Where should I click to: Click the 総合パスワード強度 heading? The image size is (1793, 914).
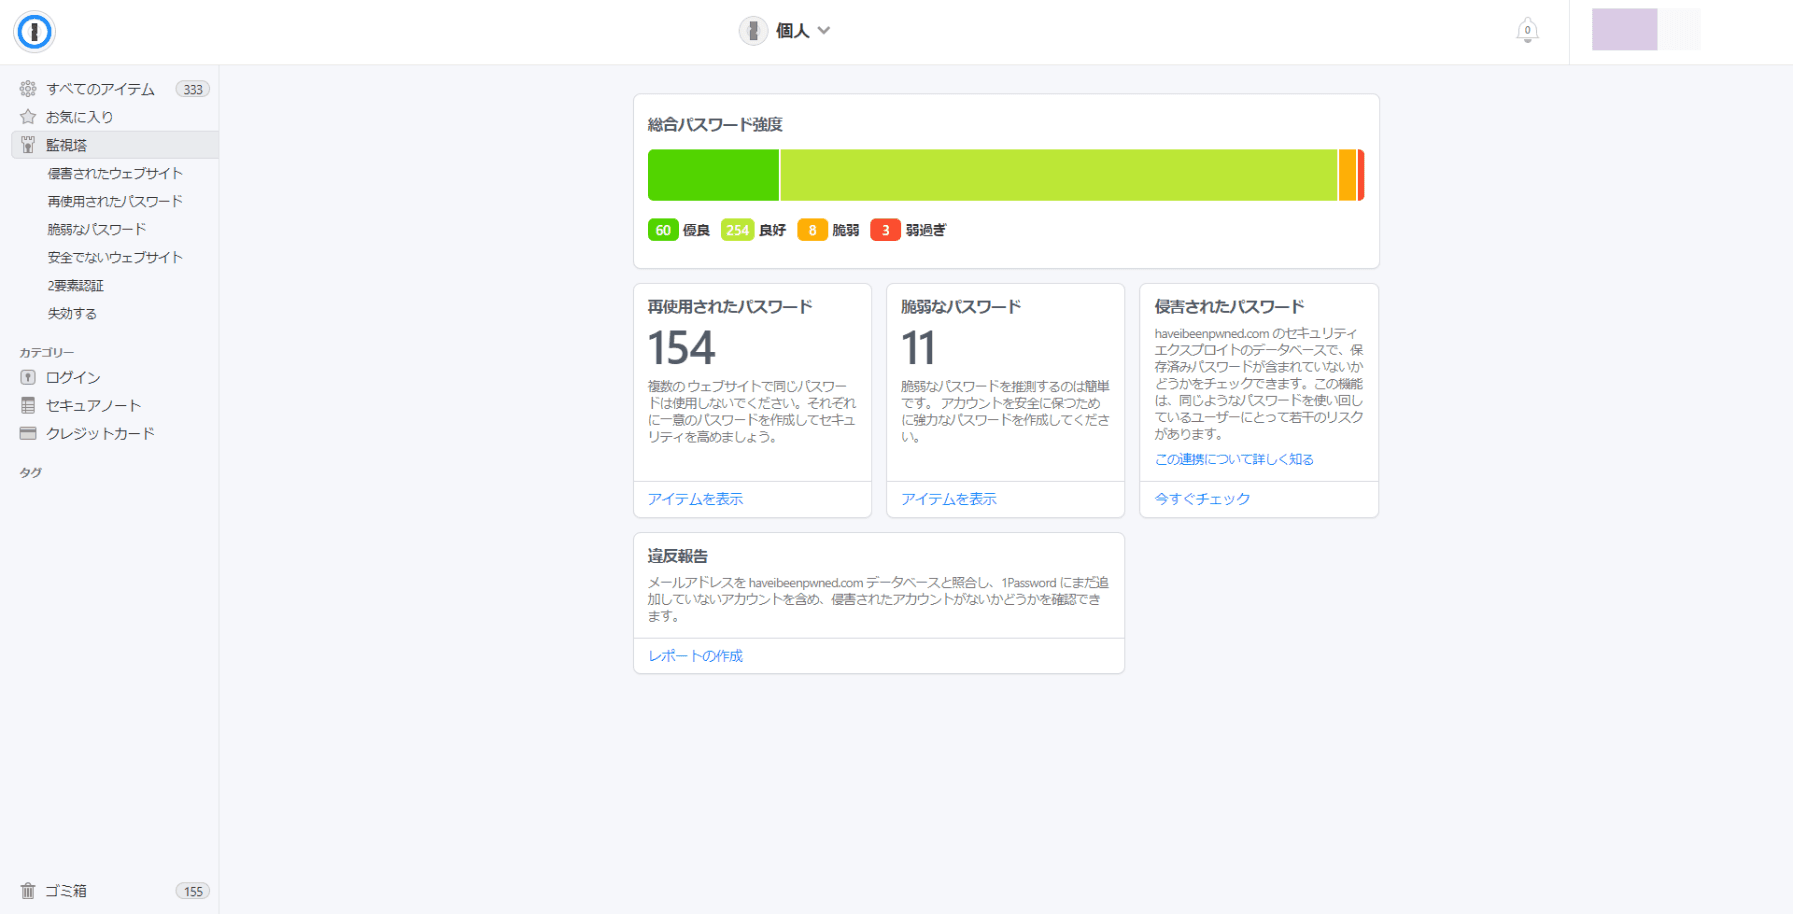pyautogui.click(x=715, y=125)
